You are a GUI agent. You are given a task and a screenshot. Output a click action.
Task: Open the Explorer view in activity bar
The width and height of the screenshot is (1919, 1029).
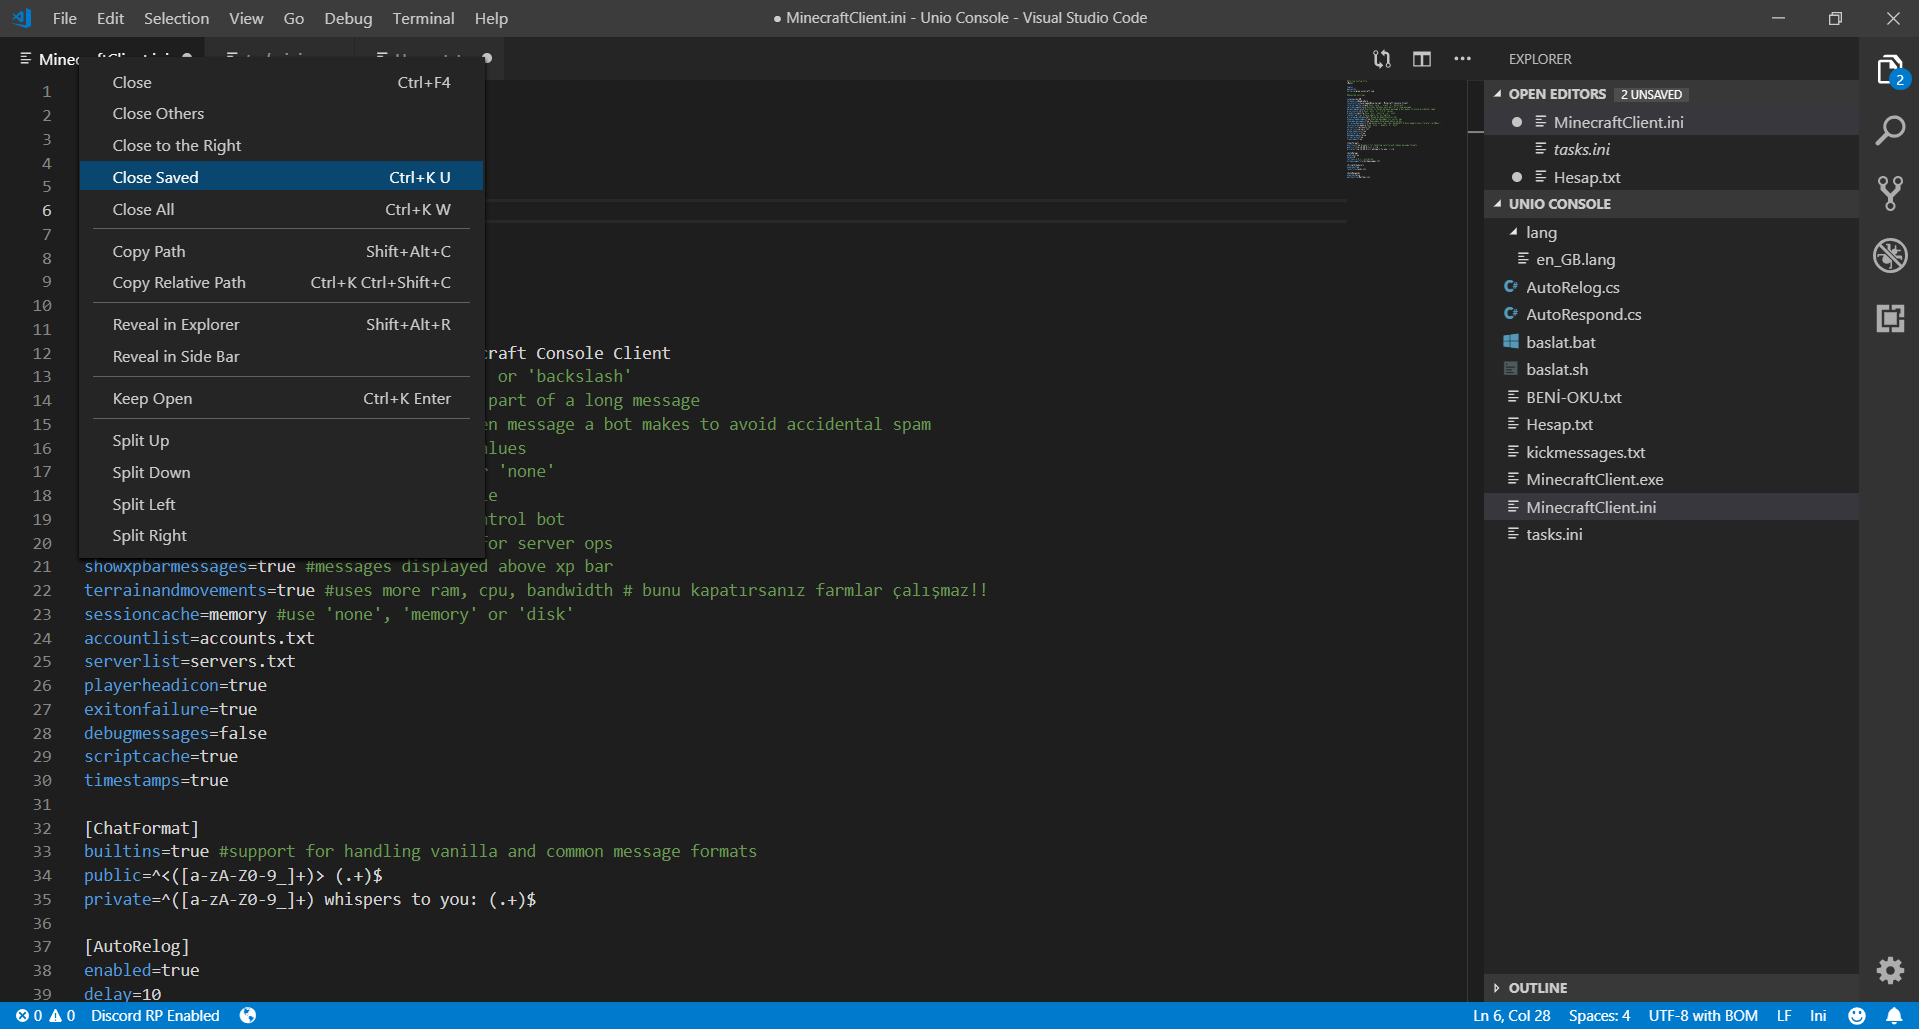[1889, 71]
